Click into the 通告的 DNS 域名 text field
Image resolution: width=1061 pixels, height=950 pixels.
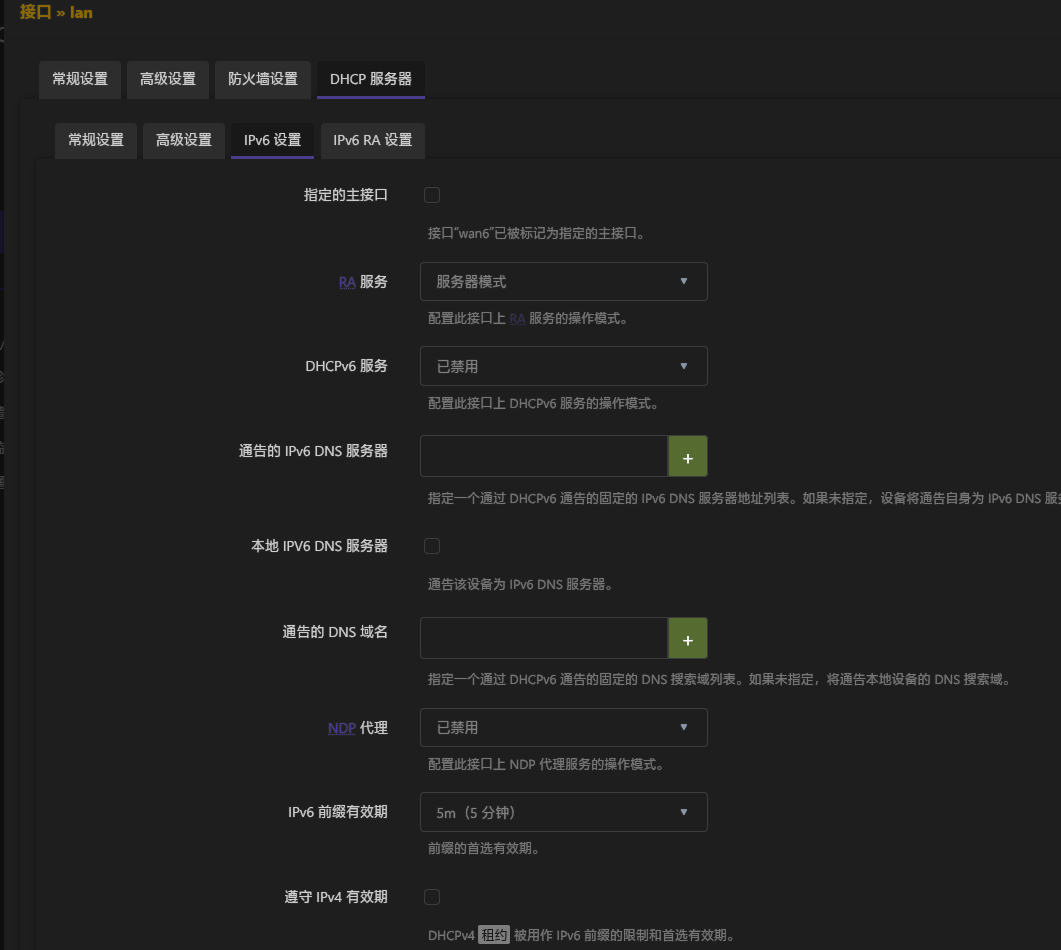pos(543,638)
